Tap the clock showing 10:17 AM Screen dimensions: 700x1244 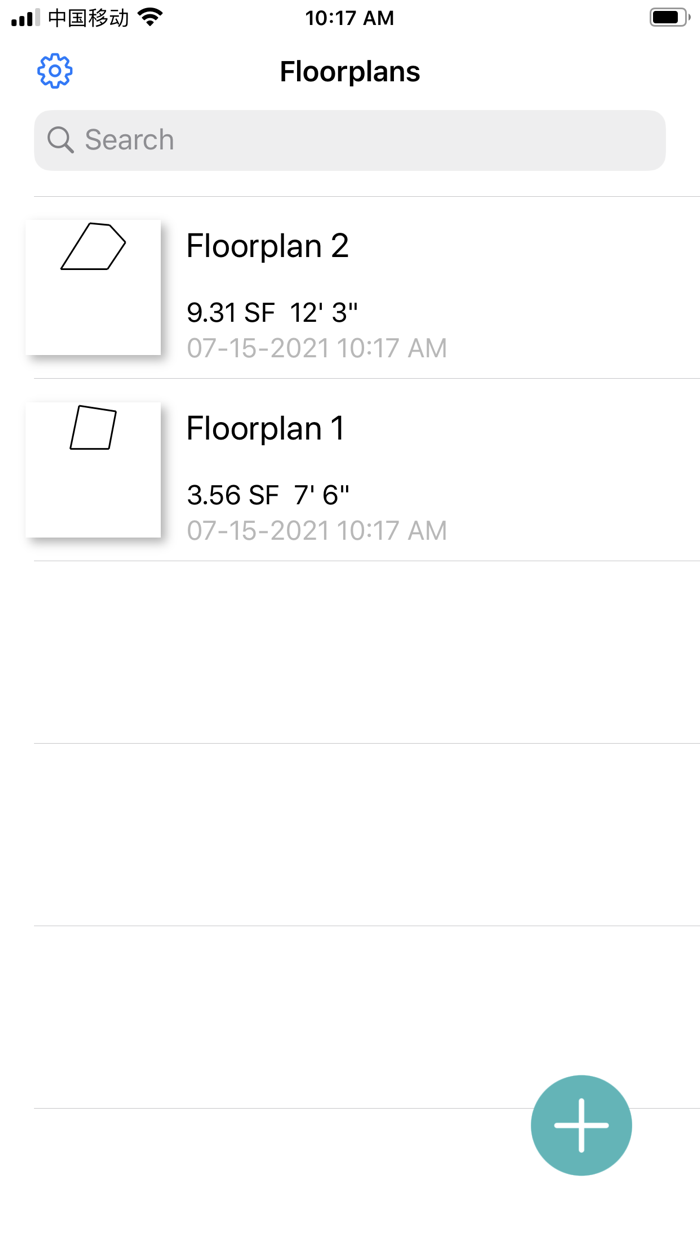click(x=350, y=17)
